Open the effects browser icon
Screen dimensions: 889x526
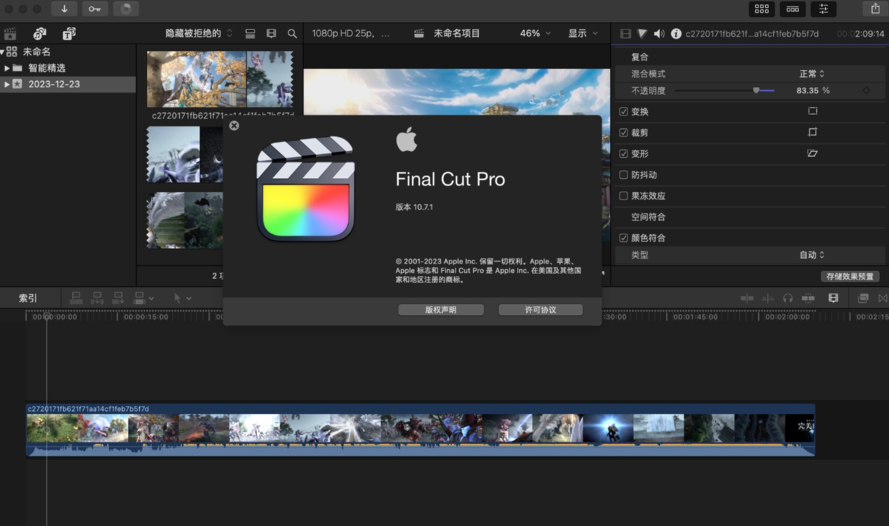click(863, 298)
